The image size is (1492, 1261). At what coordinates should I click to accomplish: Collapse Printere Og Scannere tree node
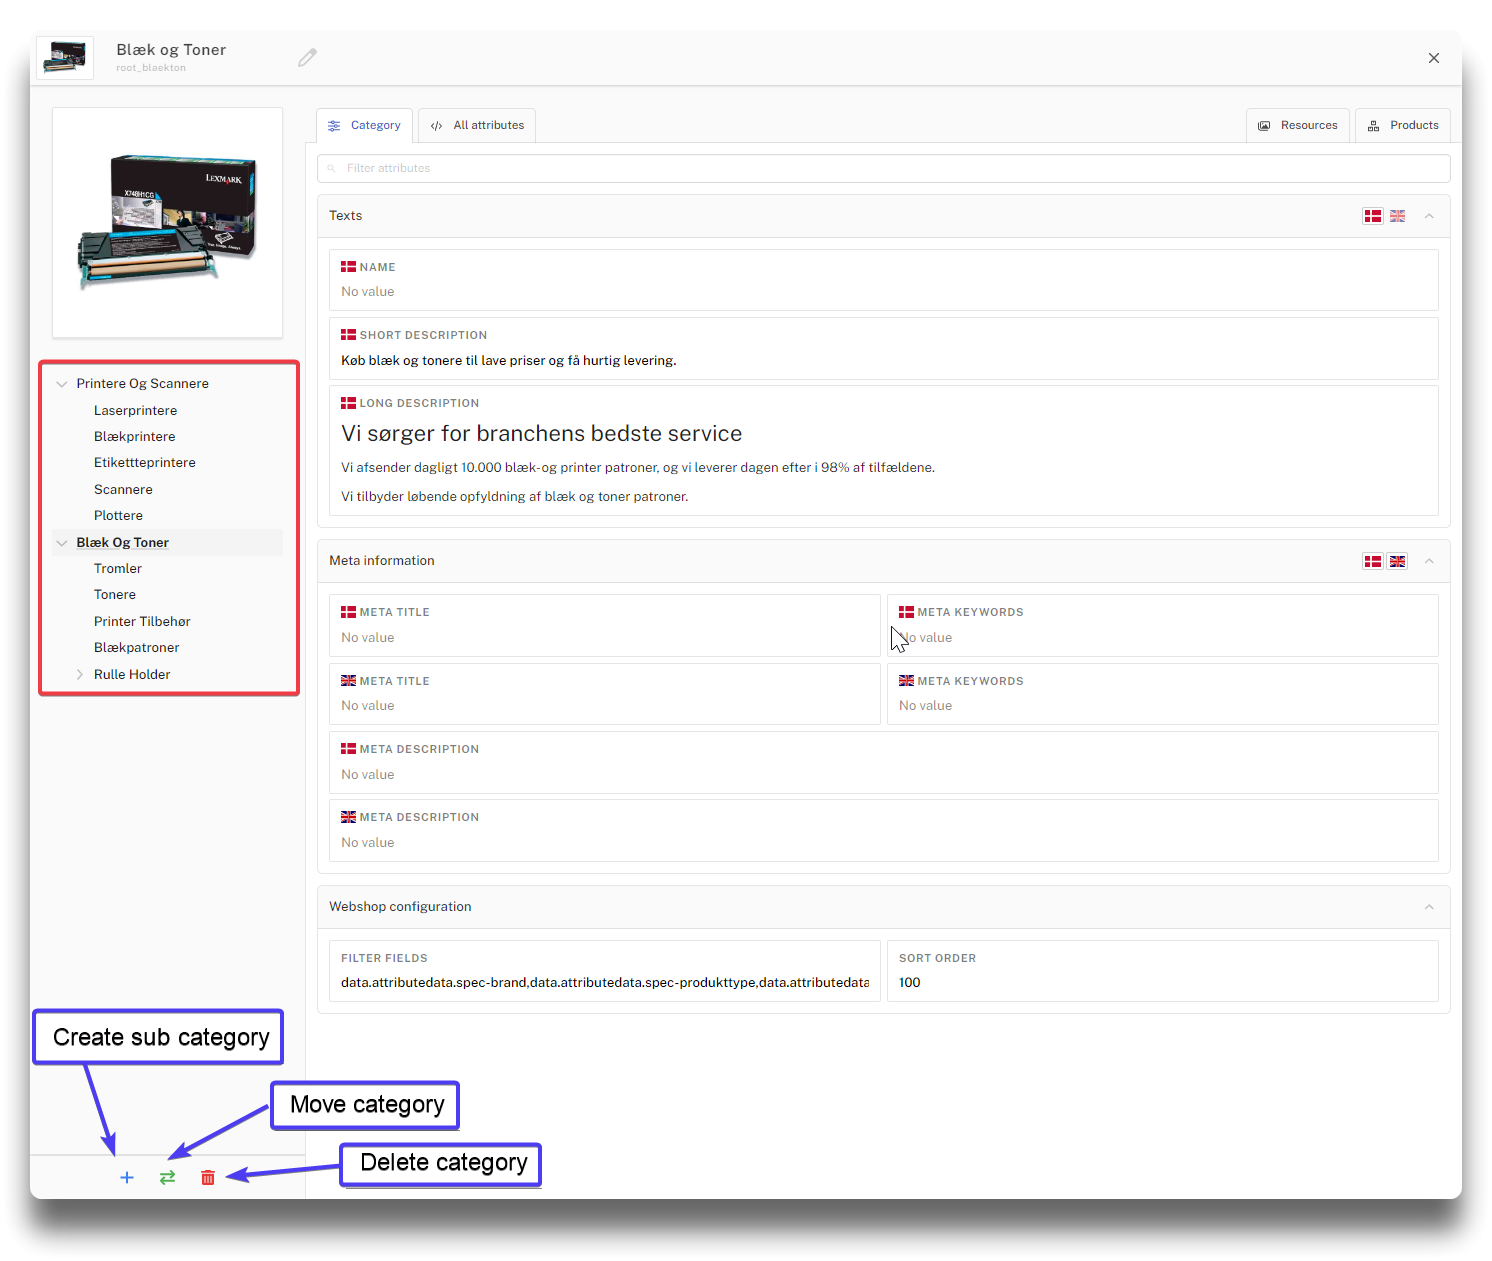pyautogui.click(x=62, y=384)
